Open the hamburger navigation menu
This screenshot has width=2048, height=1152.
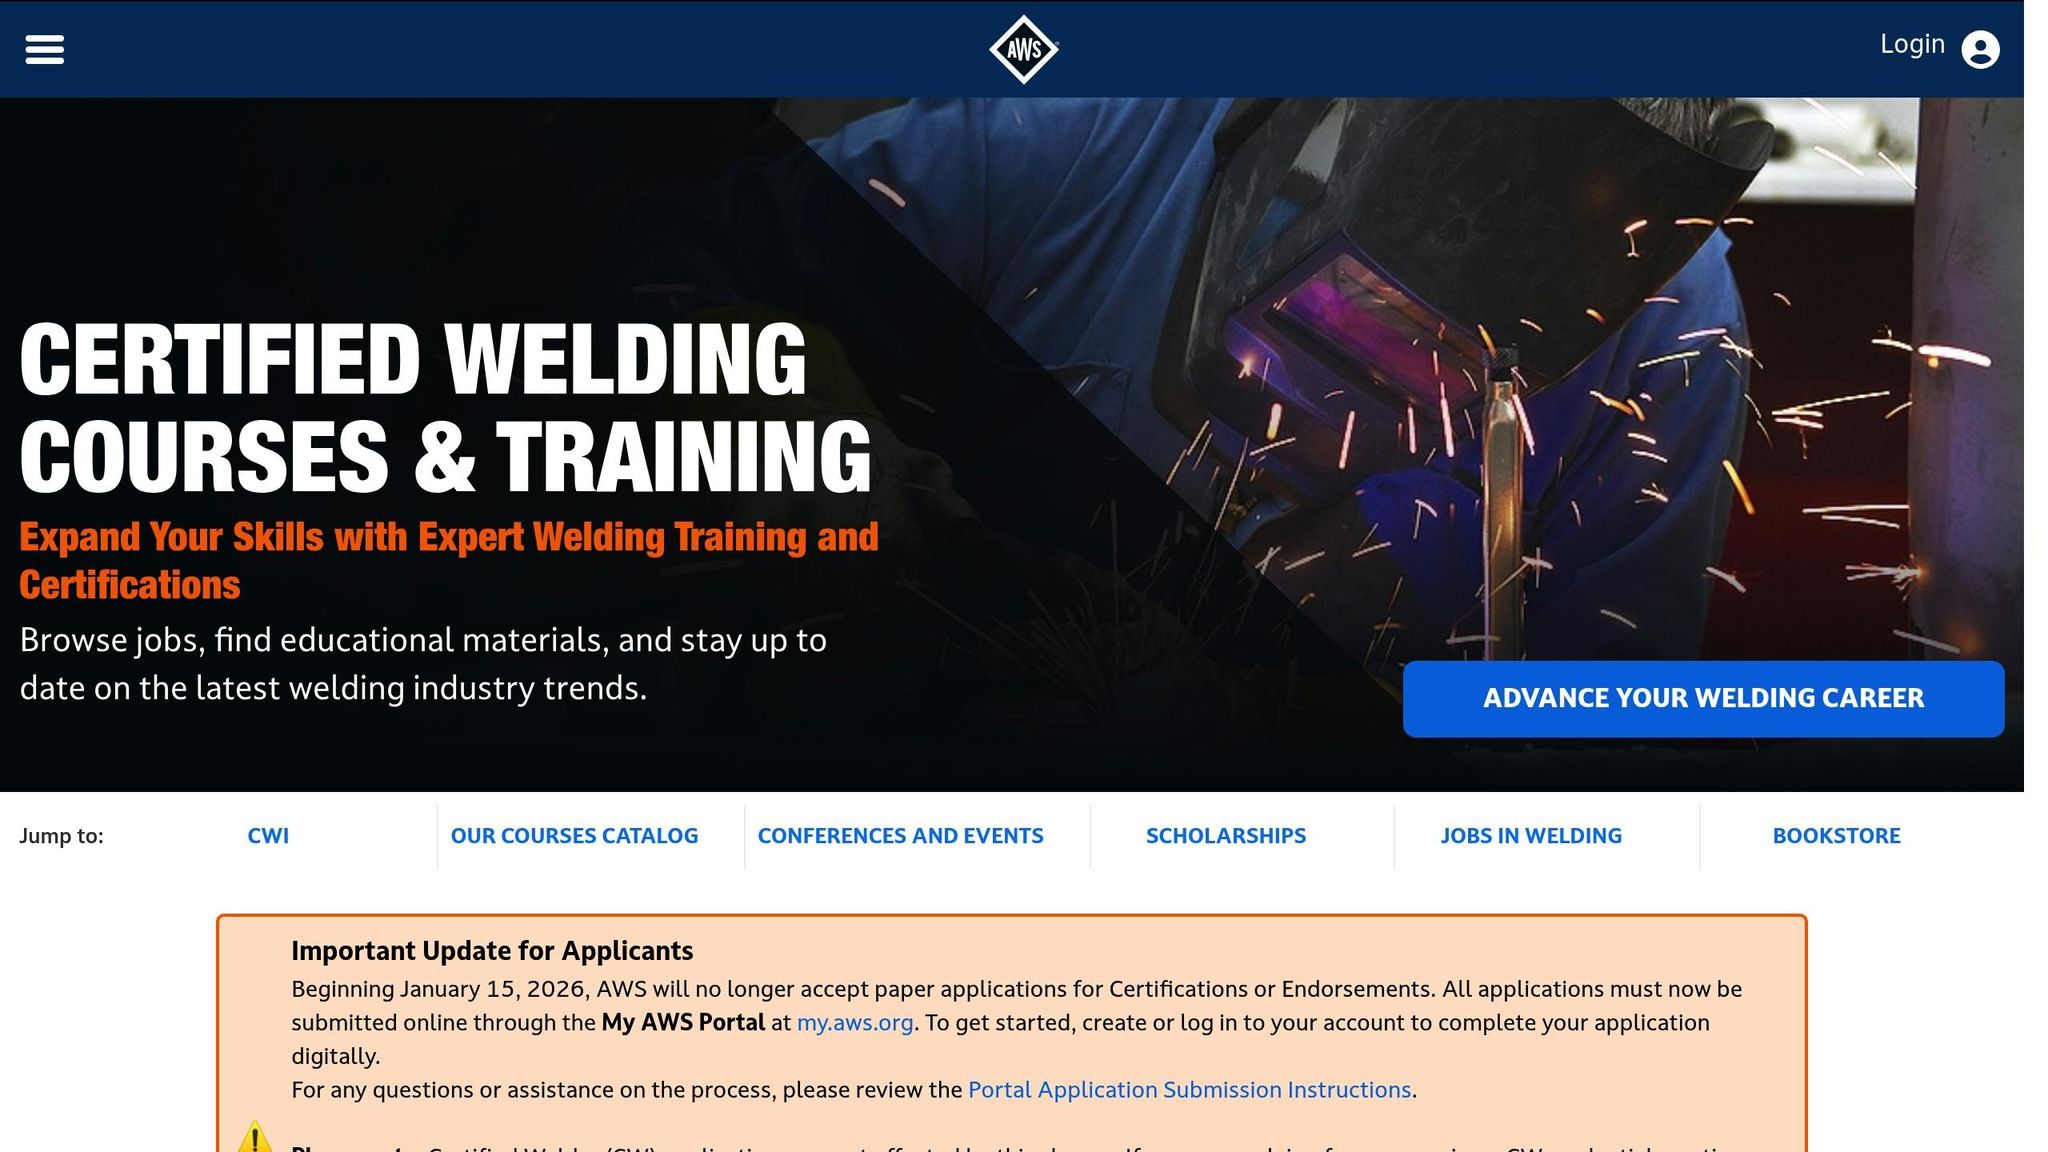45,49
